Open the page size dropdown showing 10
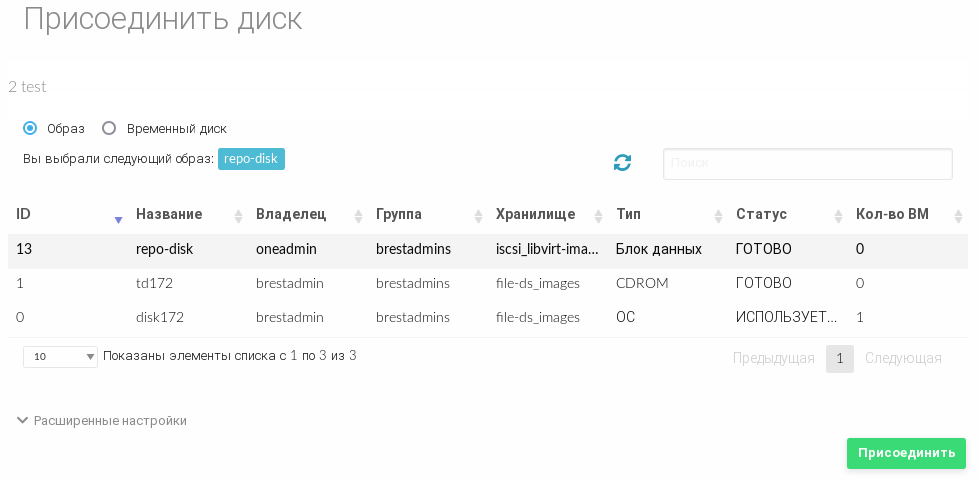978x480 pixels. coord(60,356)
